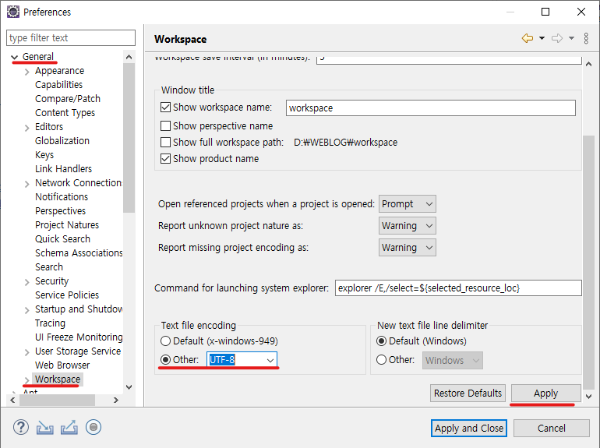This screenshot has height=448, width=600.
Task: Select Link Handlers tree item
Action: point(64,169)
